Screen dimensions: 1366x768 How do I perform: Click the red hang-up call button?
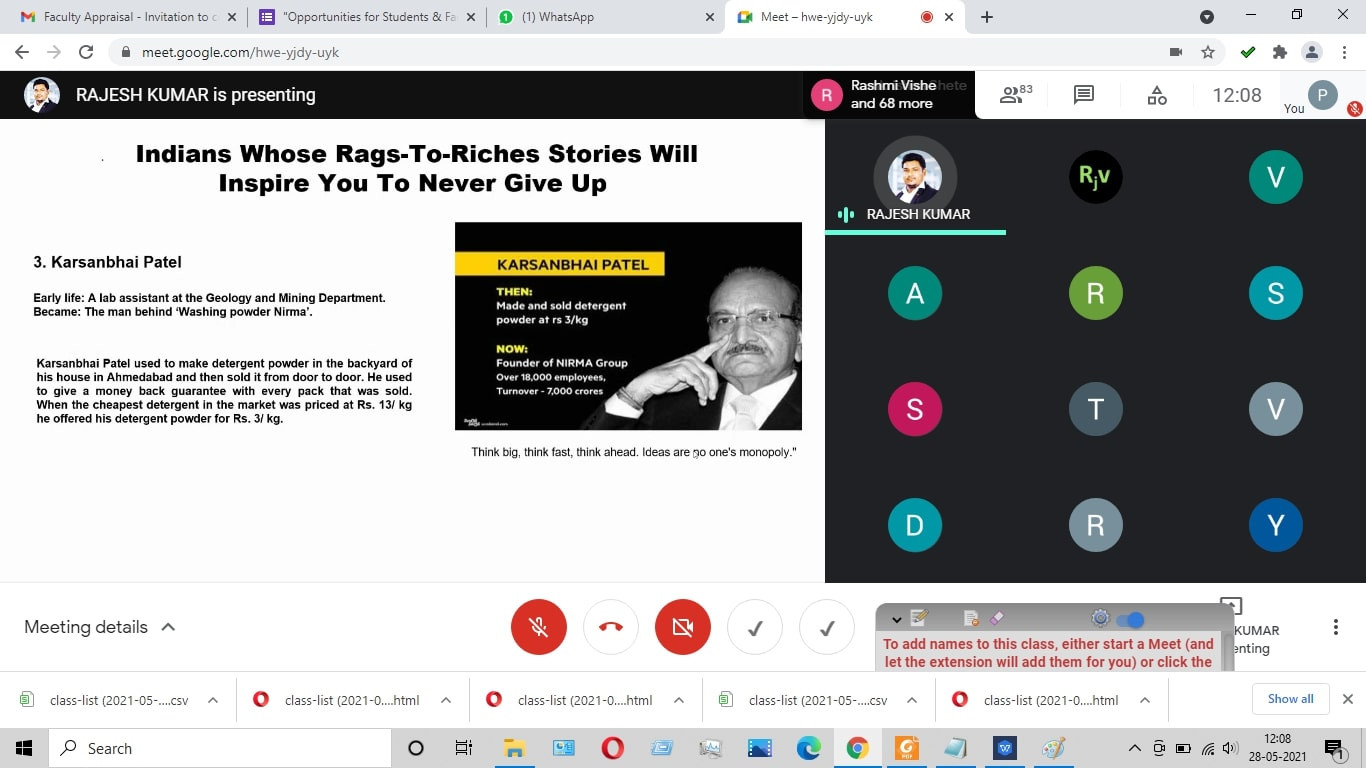(x=610, y=627)
